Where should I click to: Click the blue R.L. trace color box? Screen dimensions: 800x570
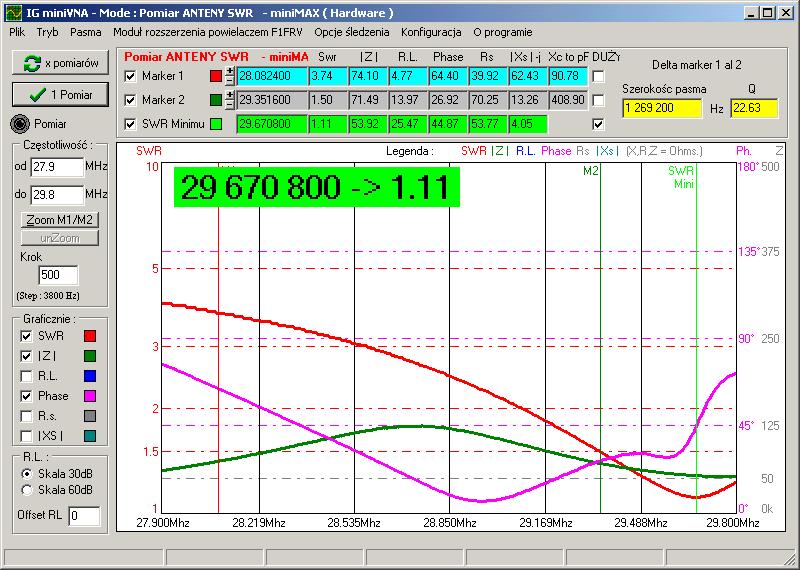click(89, 376)
